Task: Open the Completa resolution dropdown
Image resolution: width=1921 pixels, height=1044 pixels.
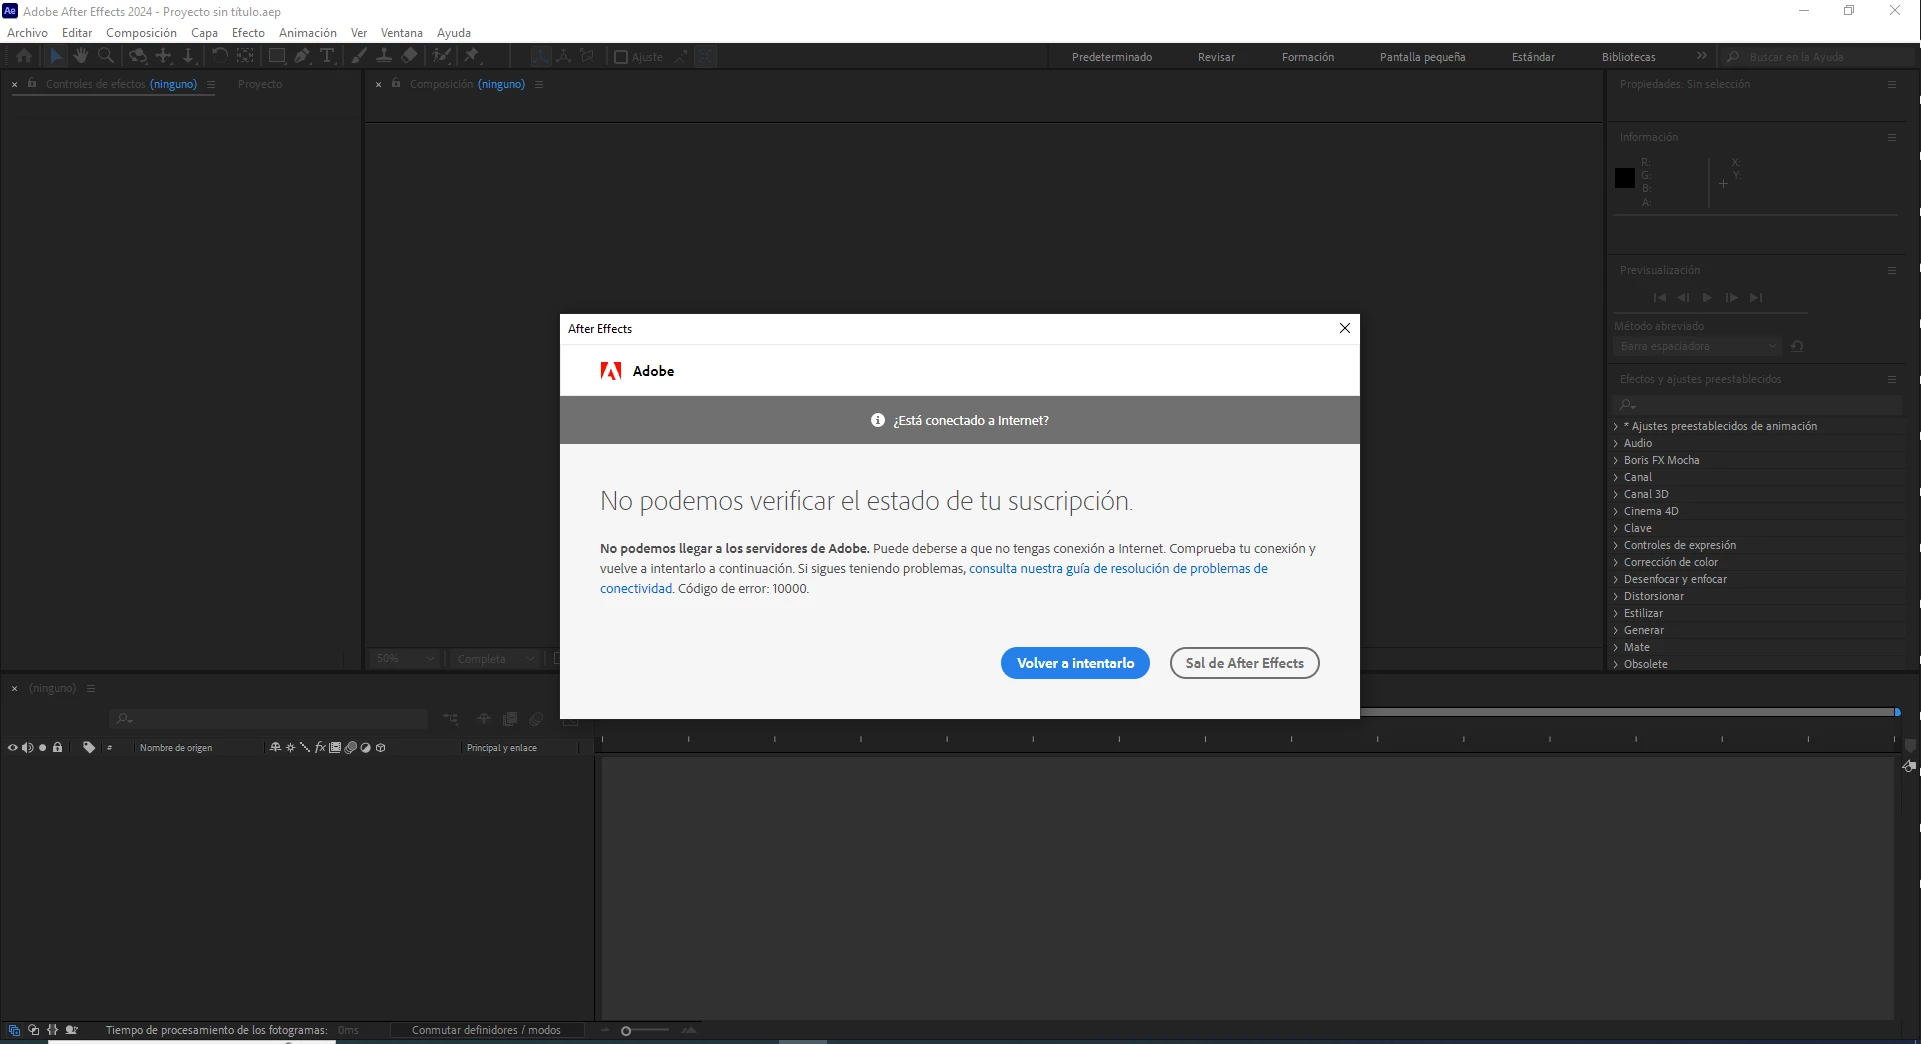Action: tap(495, 658)
